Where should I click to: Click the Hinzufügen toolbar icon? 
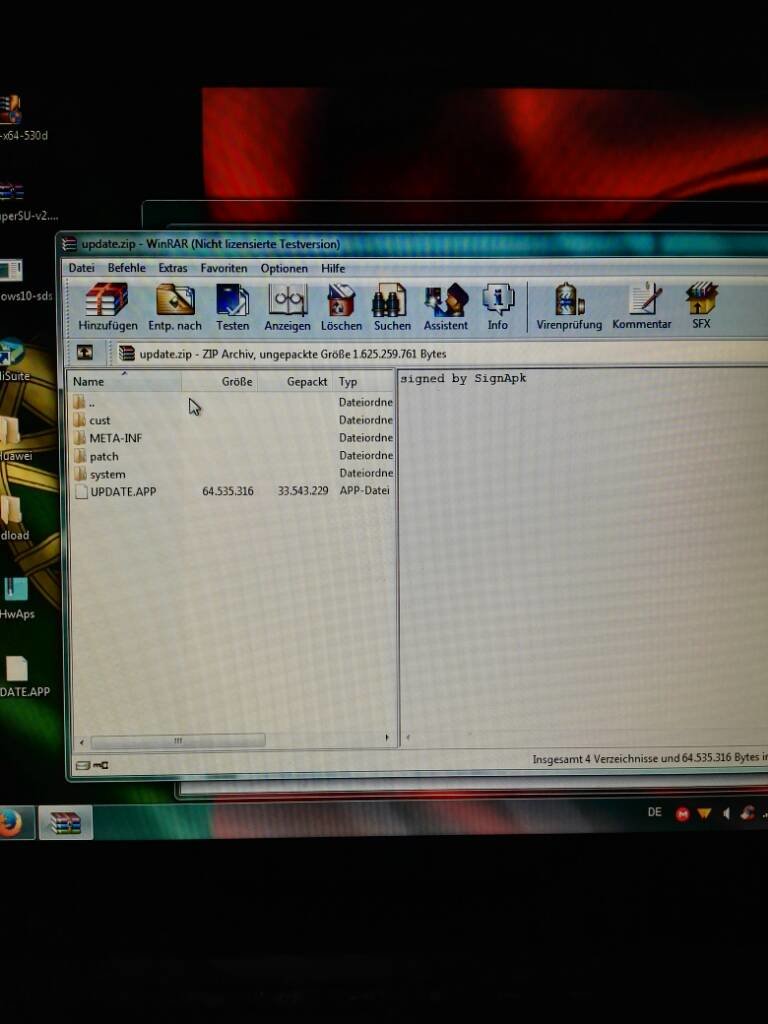click(105, 305)
